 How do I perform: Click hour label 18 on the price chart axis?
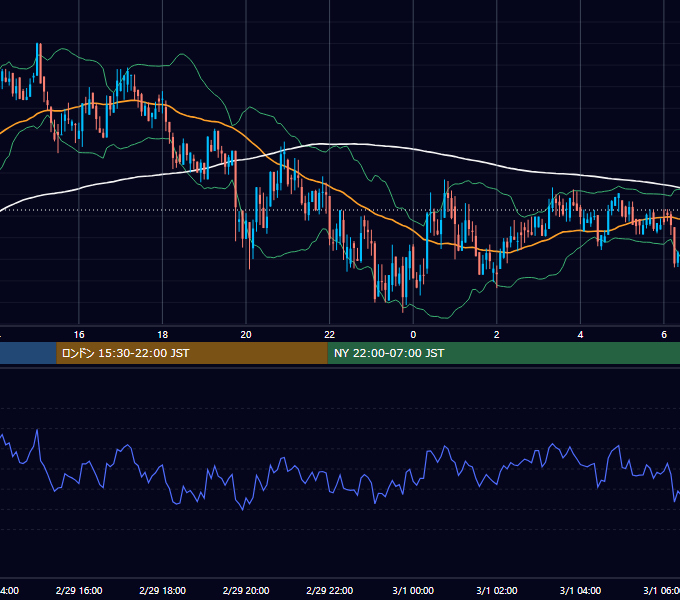click(163, 335)
